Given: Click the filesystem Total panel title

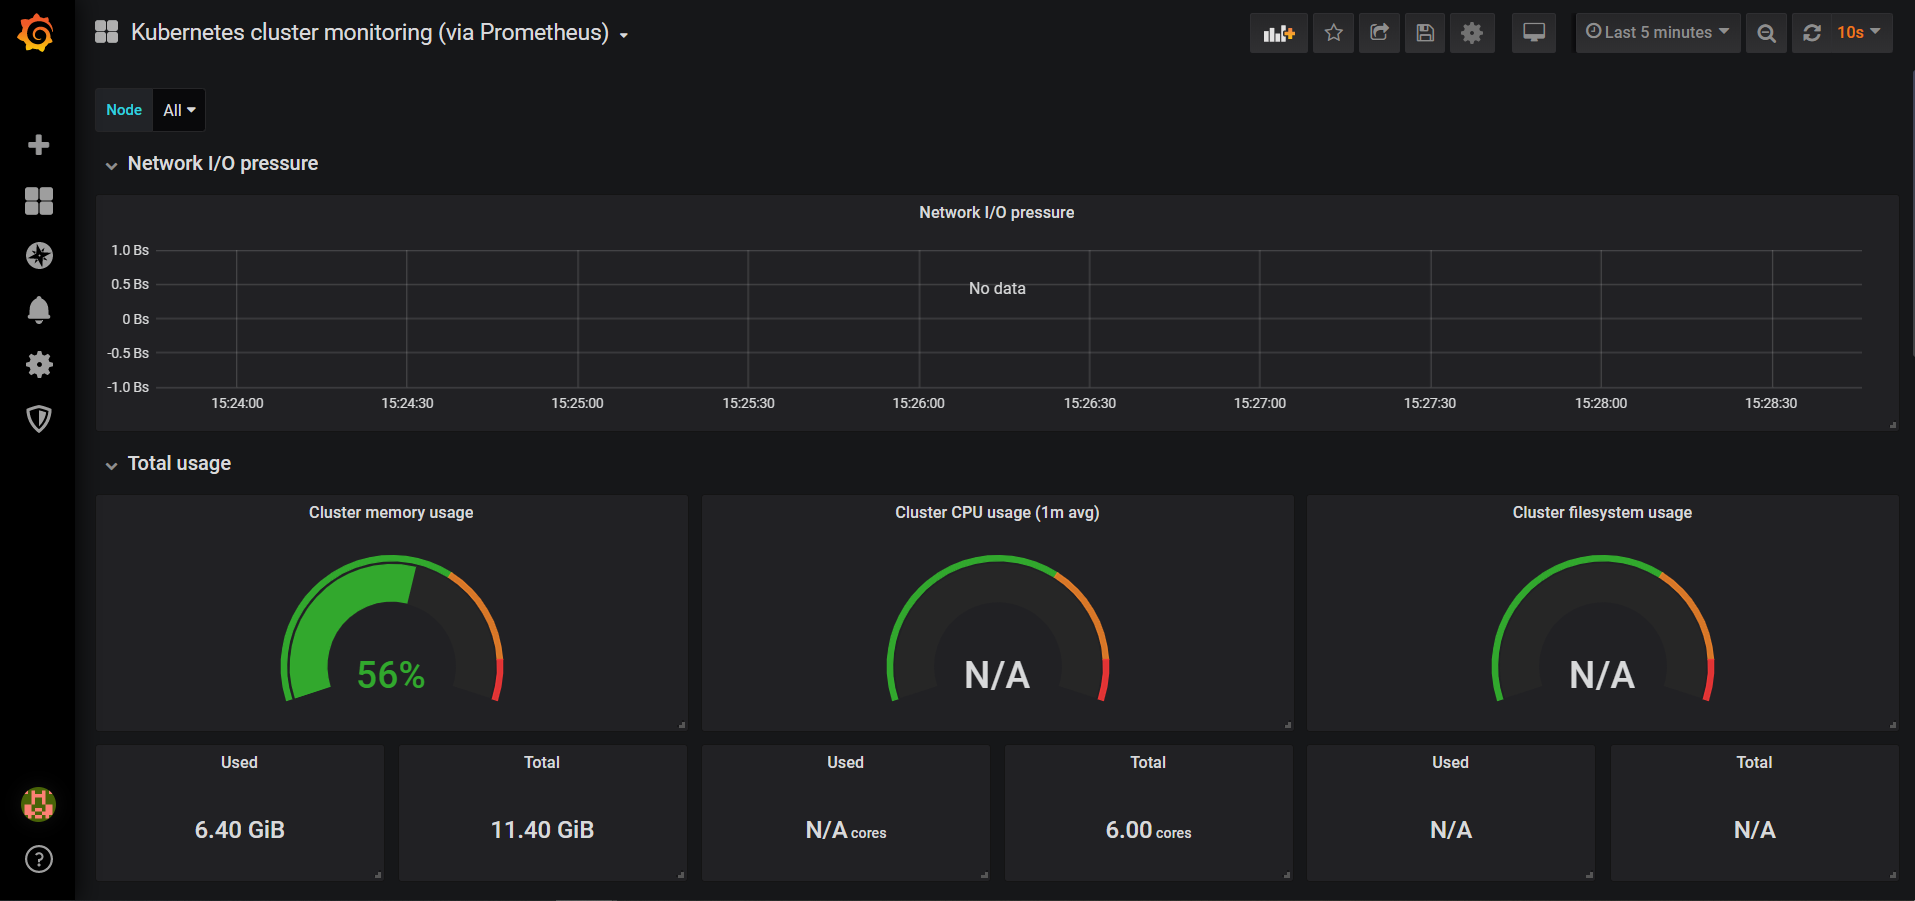Looking at the screenshot, I should (x=1754, y=762).
